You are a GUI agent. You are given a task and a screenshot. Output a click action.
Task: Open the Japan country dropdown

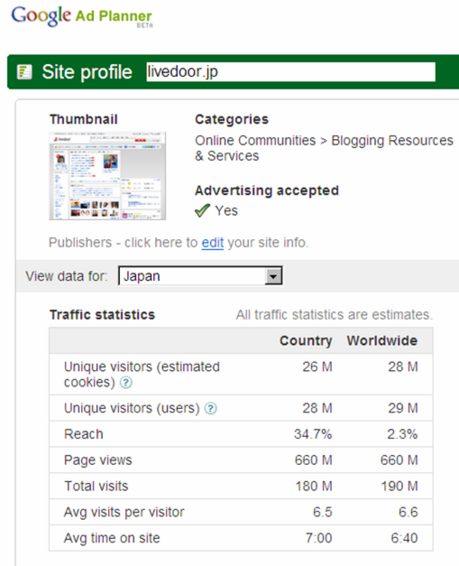click(x=200, y=276)
